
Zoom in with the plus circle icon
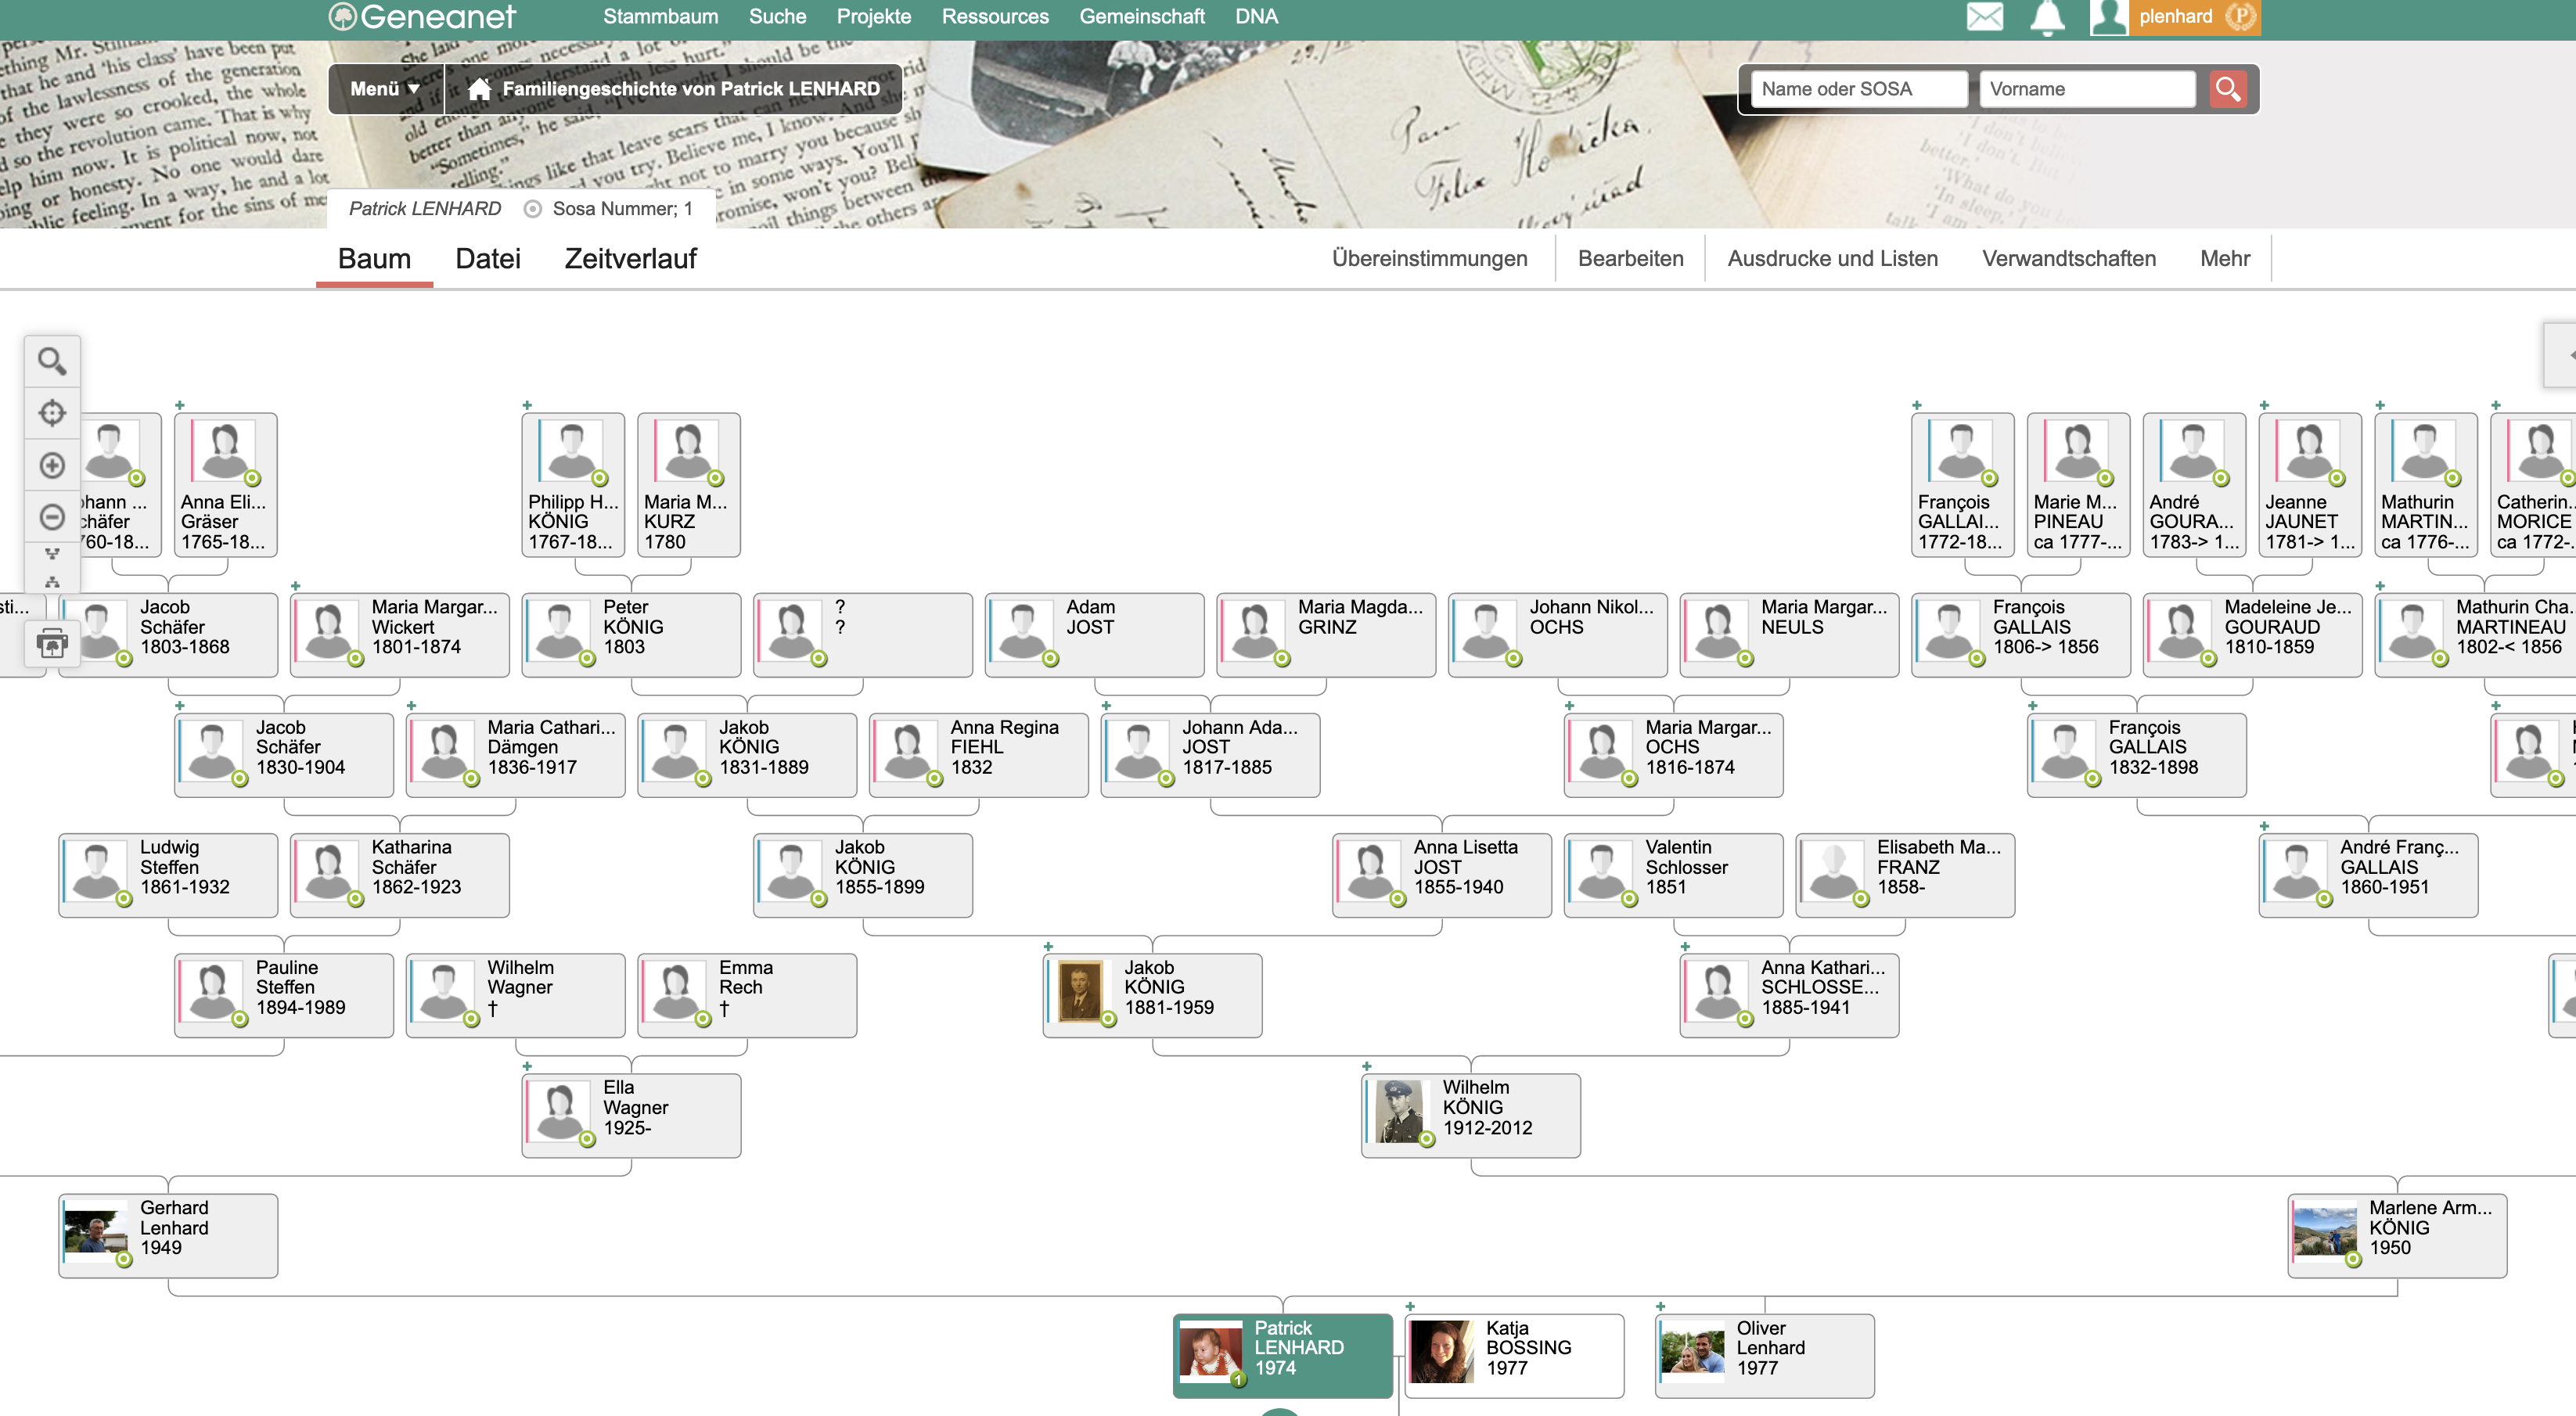(x=52, y=465)
